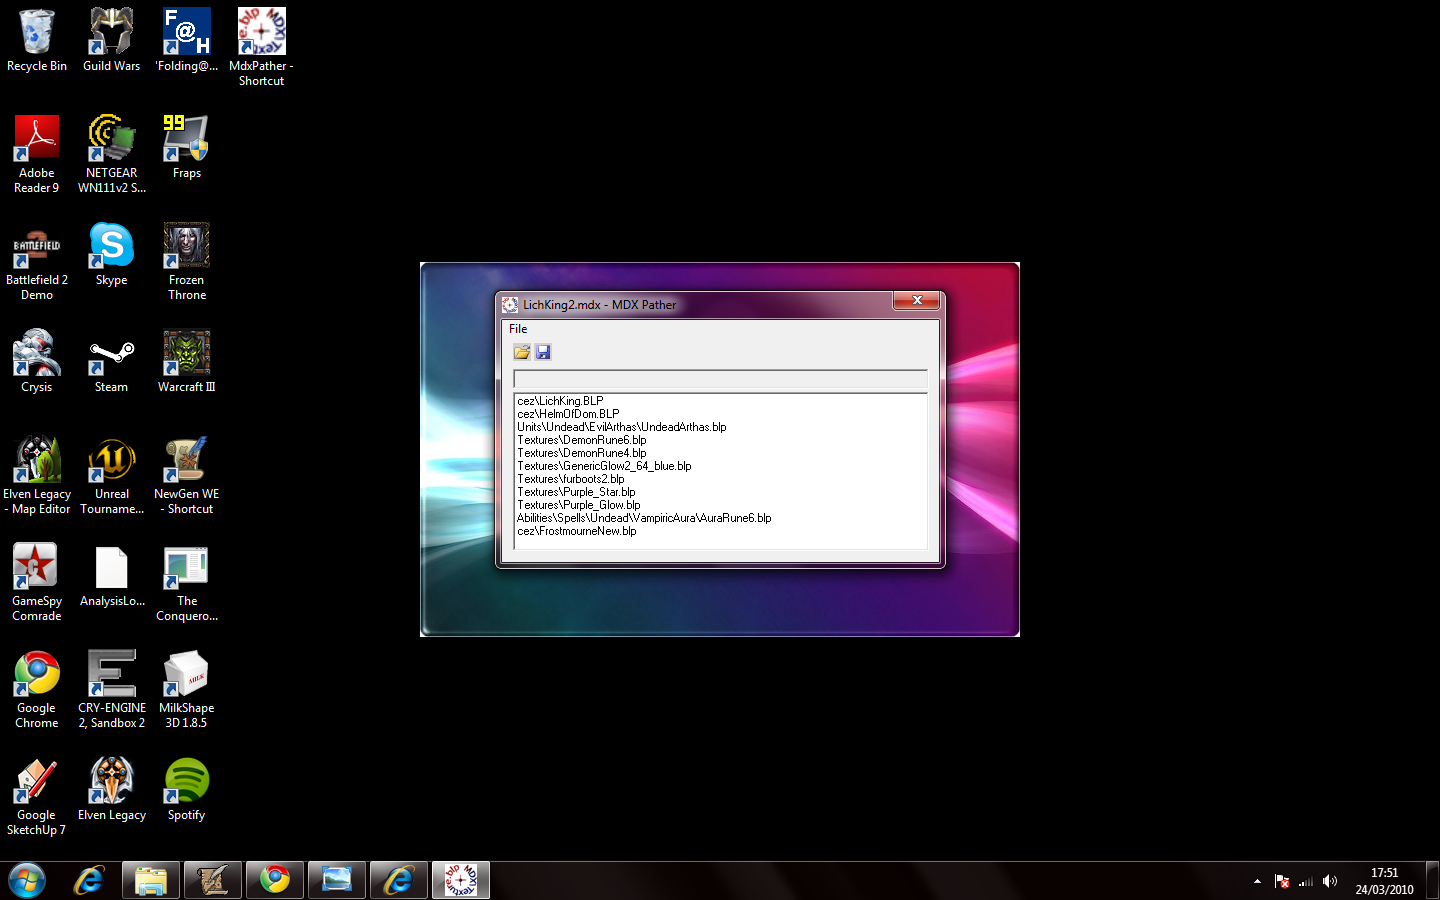Screen dimensions: 1440x900
Task: Open the network signal tray icon
Action: (x=1306, y=881)
